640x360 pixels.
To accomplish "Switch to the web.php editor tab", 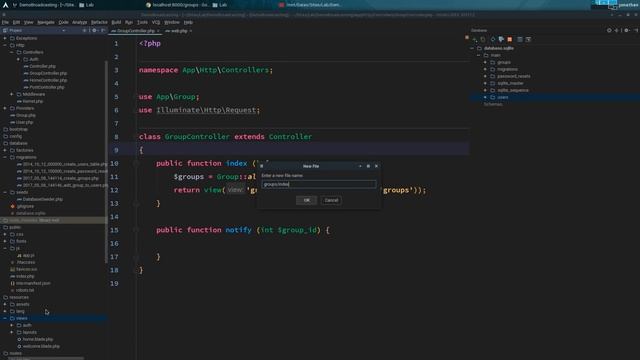I will (178, 31).
